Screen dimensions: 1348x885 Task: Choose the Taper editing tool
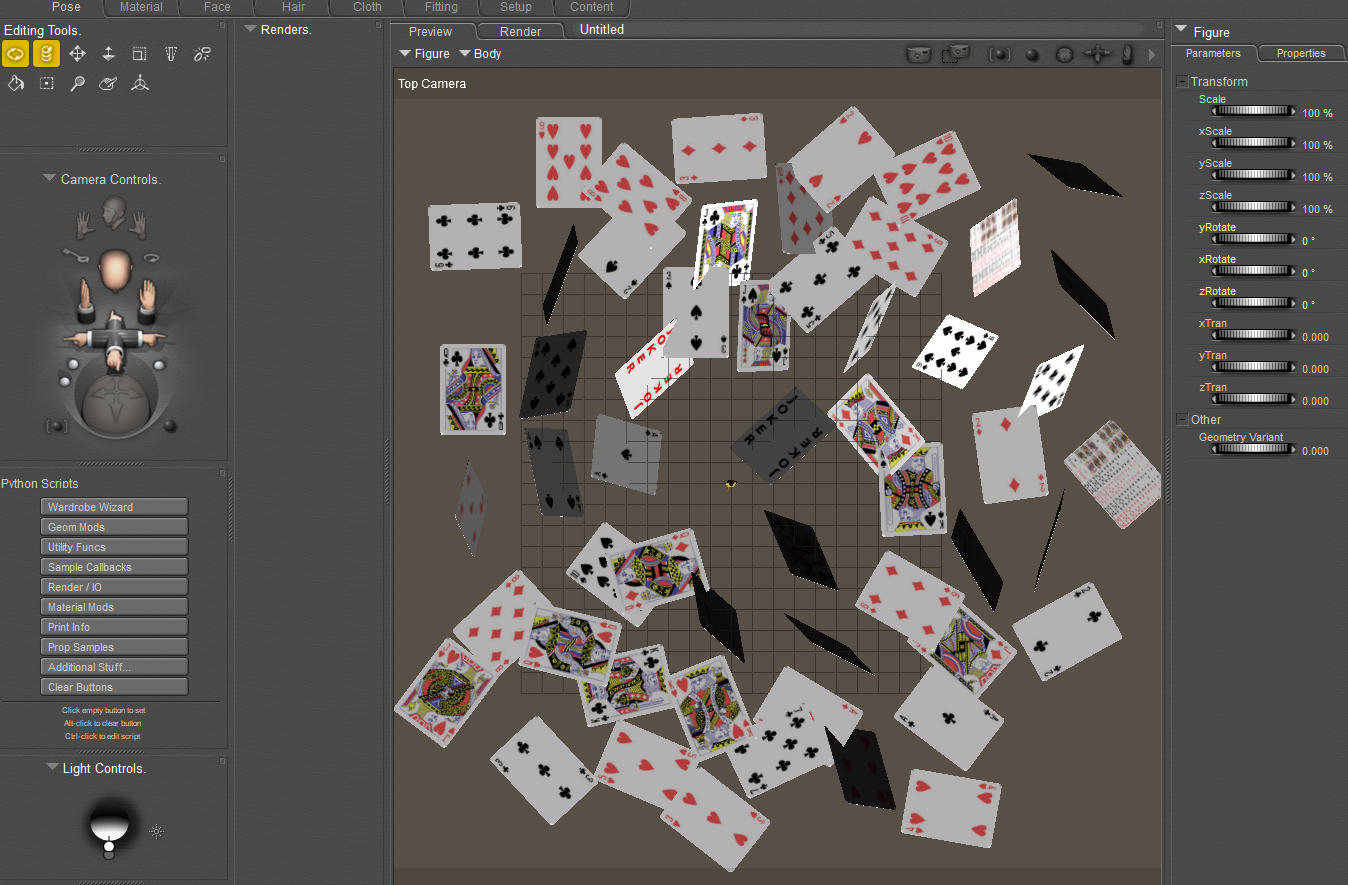click(x=170, y=54)
